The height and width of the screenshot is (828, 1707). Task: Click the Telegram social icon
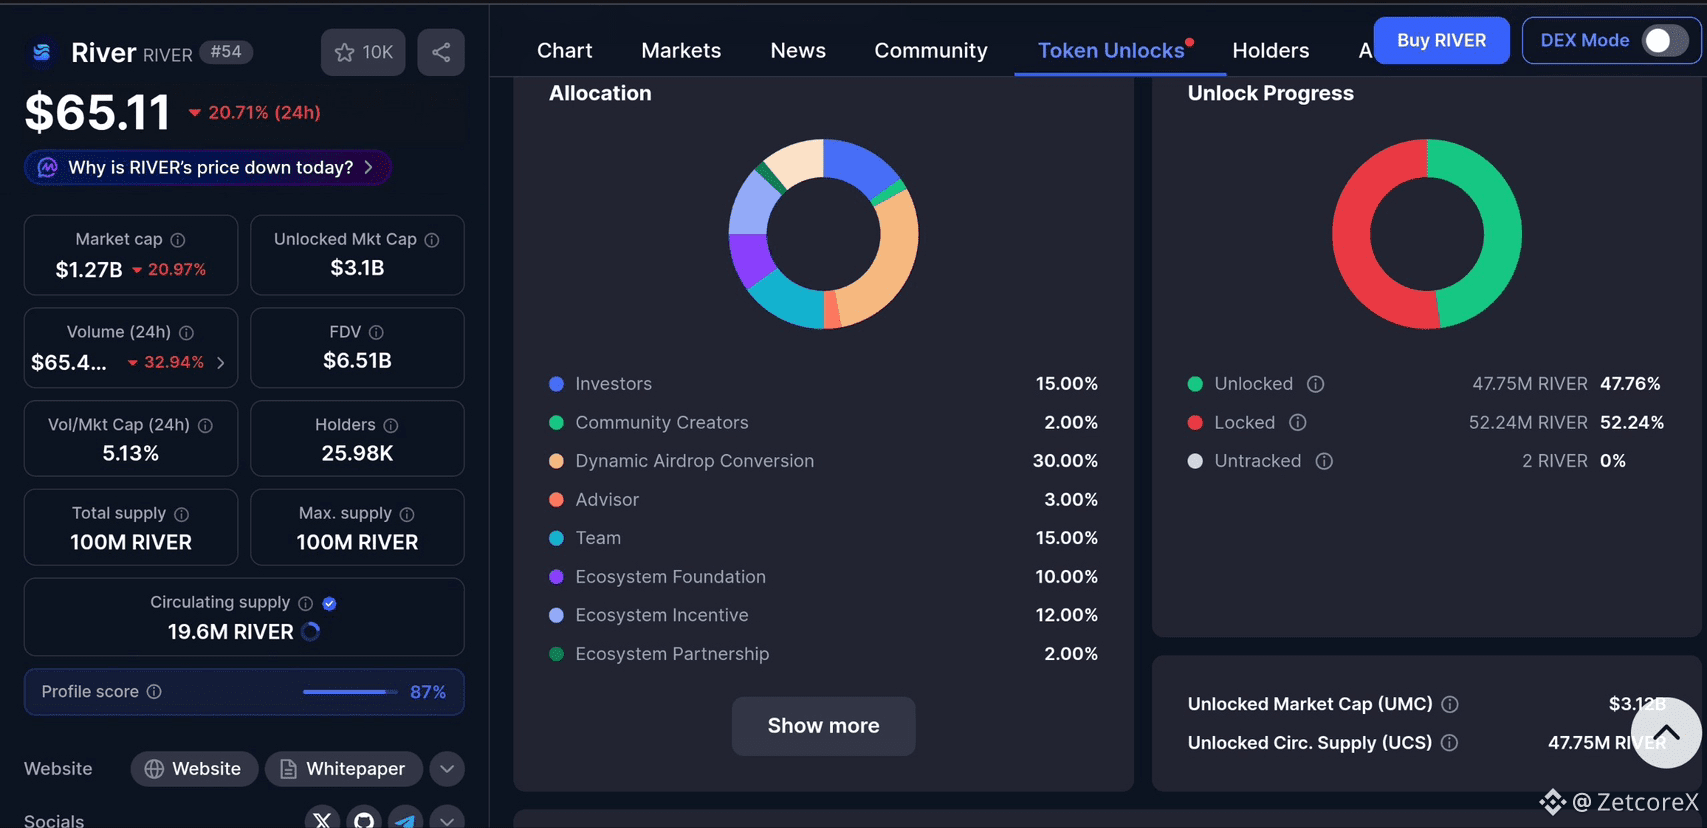405,819
